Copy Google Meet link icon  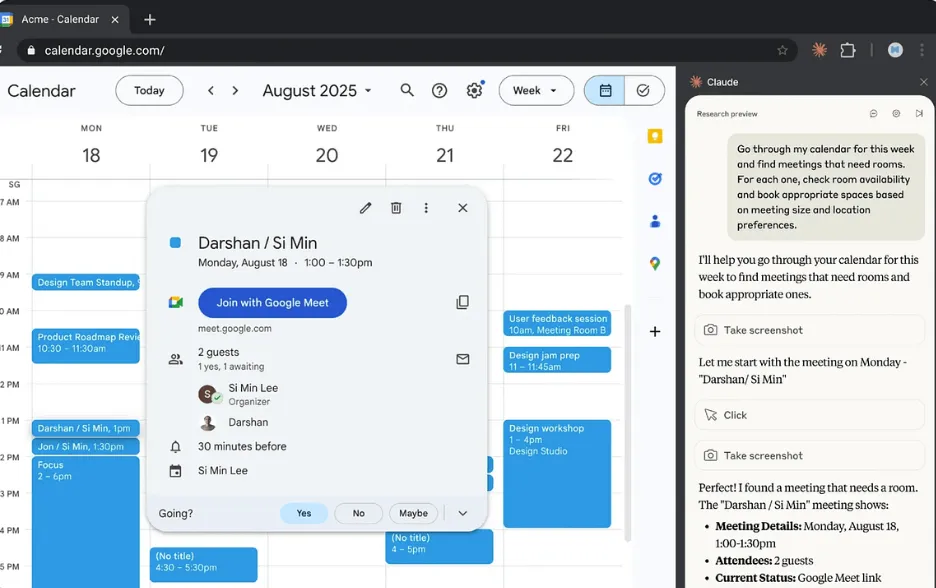pos(463,302)
